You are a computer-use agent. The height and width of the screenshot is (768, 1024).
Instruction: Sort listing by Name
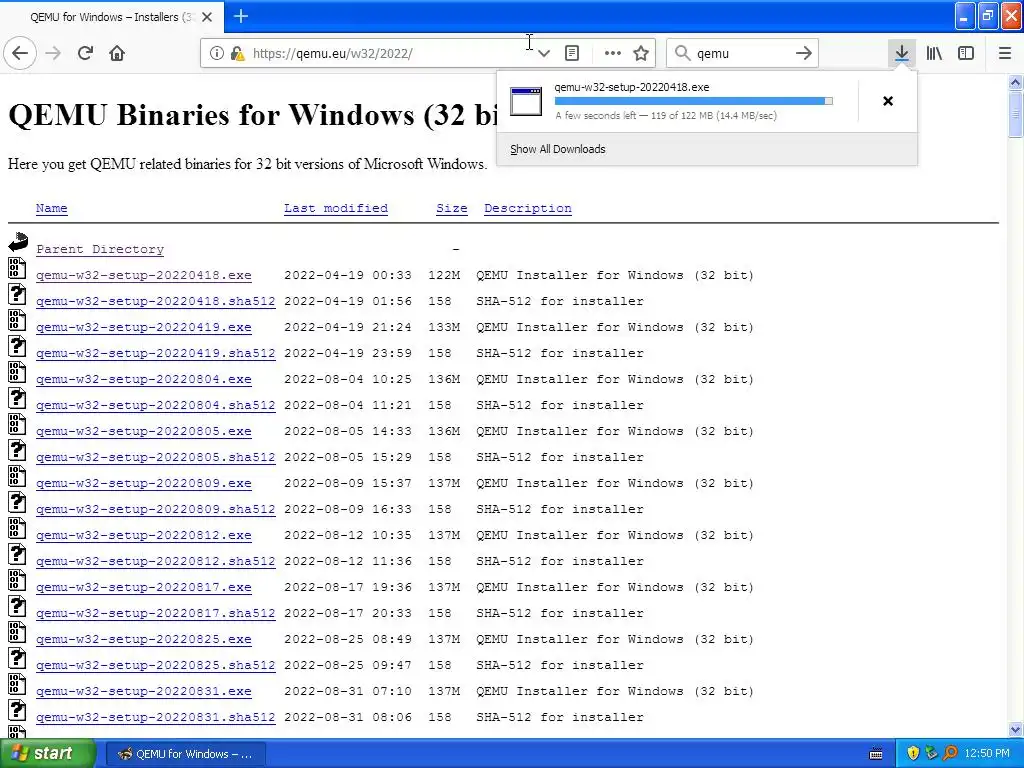pos(52,208)
